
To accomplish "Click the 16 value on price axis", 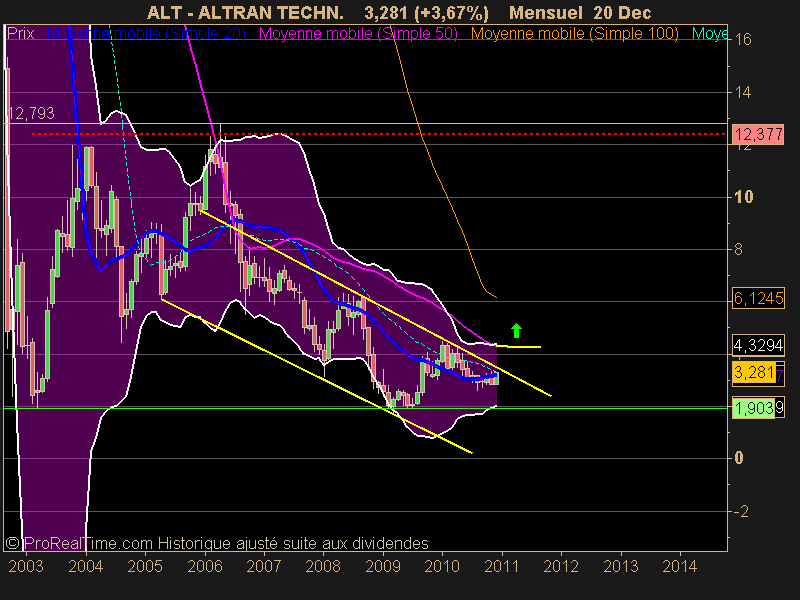I will (x=743, y=39).
